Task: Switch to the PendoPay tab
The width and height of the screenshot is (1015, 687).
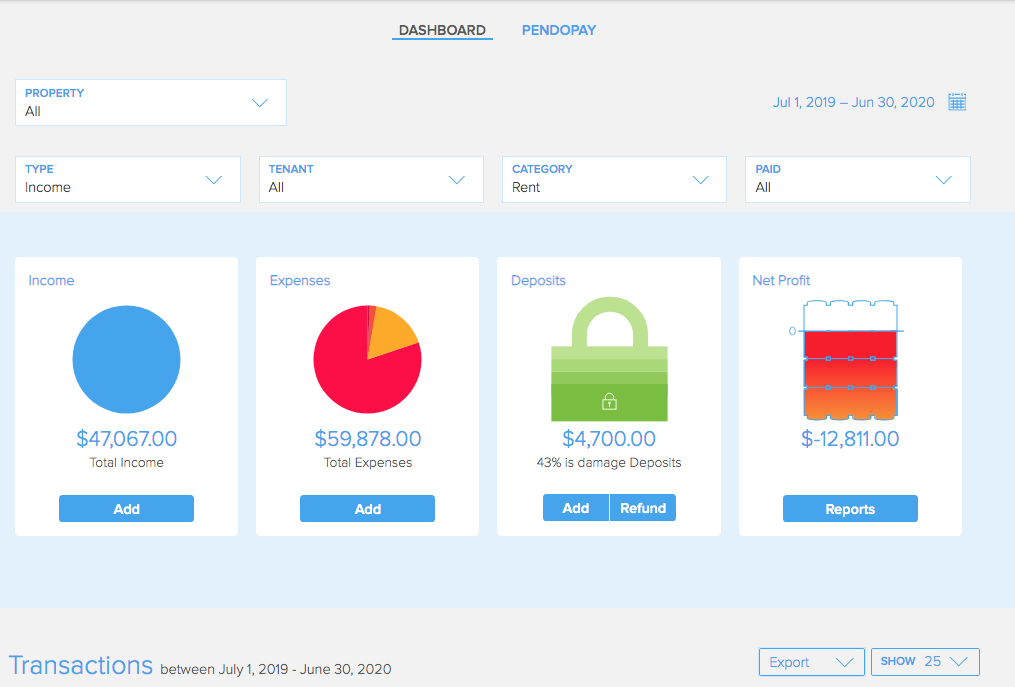Action: [x=559, y=30]
